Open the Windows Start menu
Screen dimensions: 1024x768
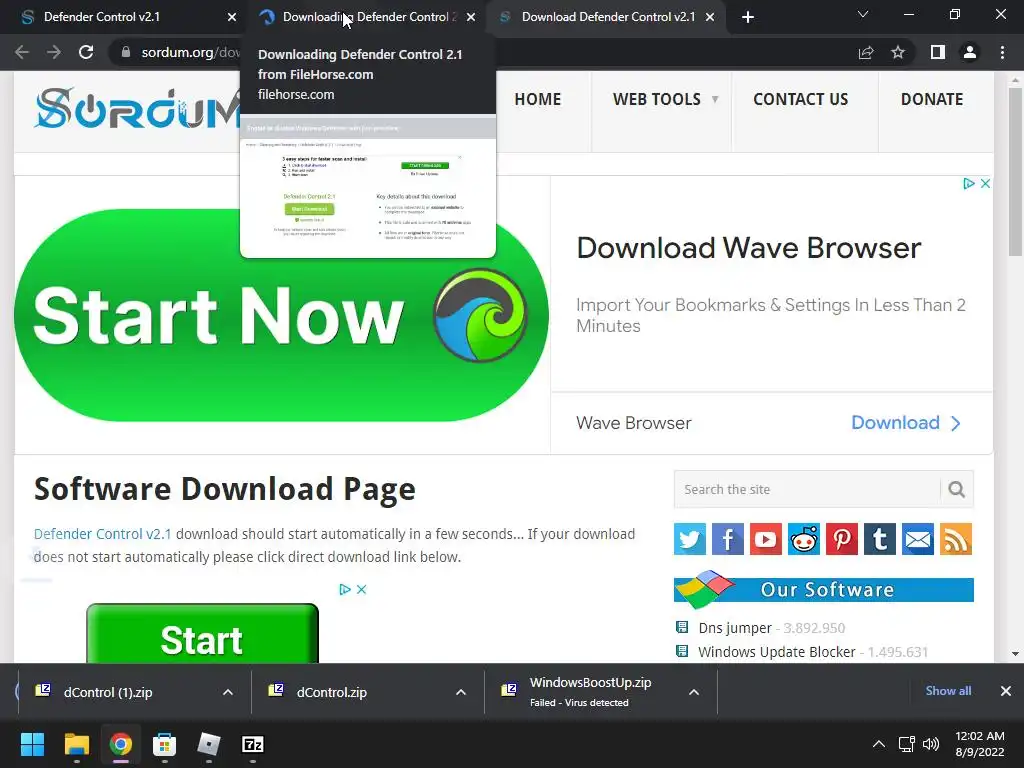33,744
